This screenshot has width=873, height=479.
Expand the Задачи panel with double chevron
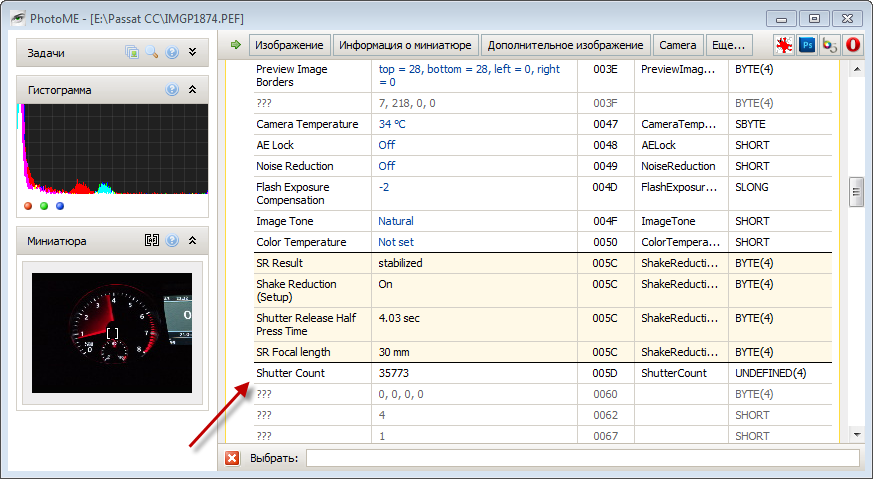(193, 52)
